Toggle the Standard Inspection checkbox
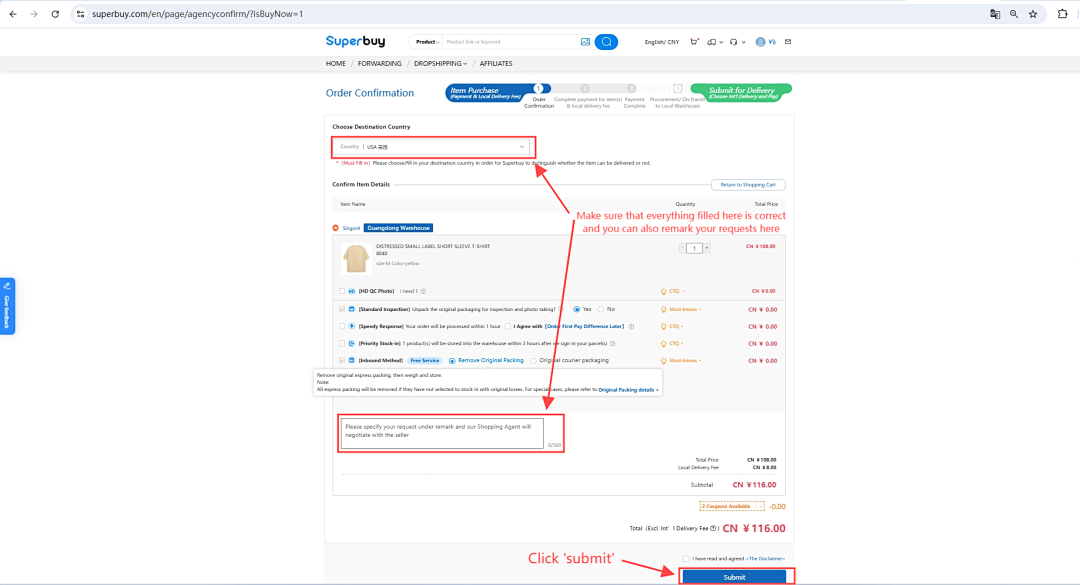Image resolution: width=1080 pixels, height=585 pixels. click(342, 309)
